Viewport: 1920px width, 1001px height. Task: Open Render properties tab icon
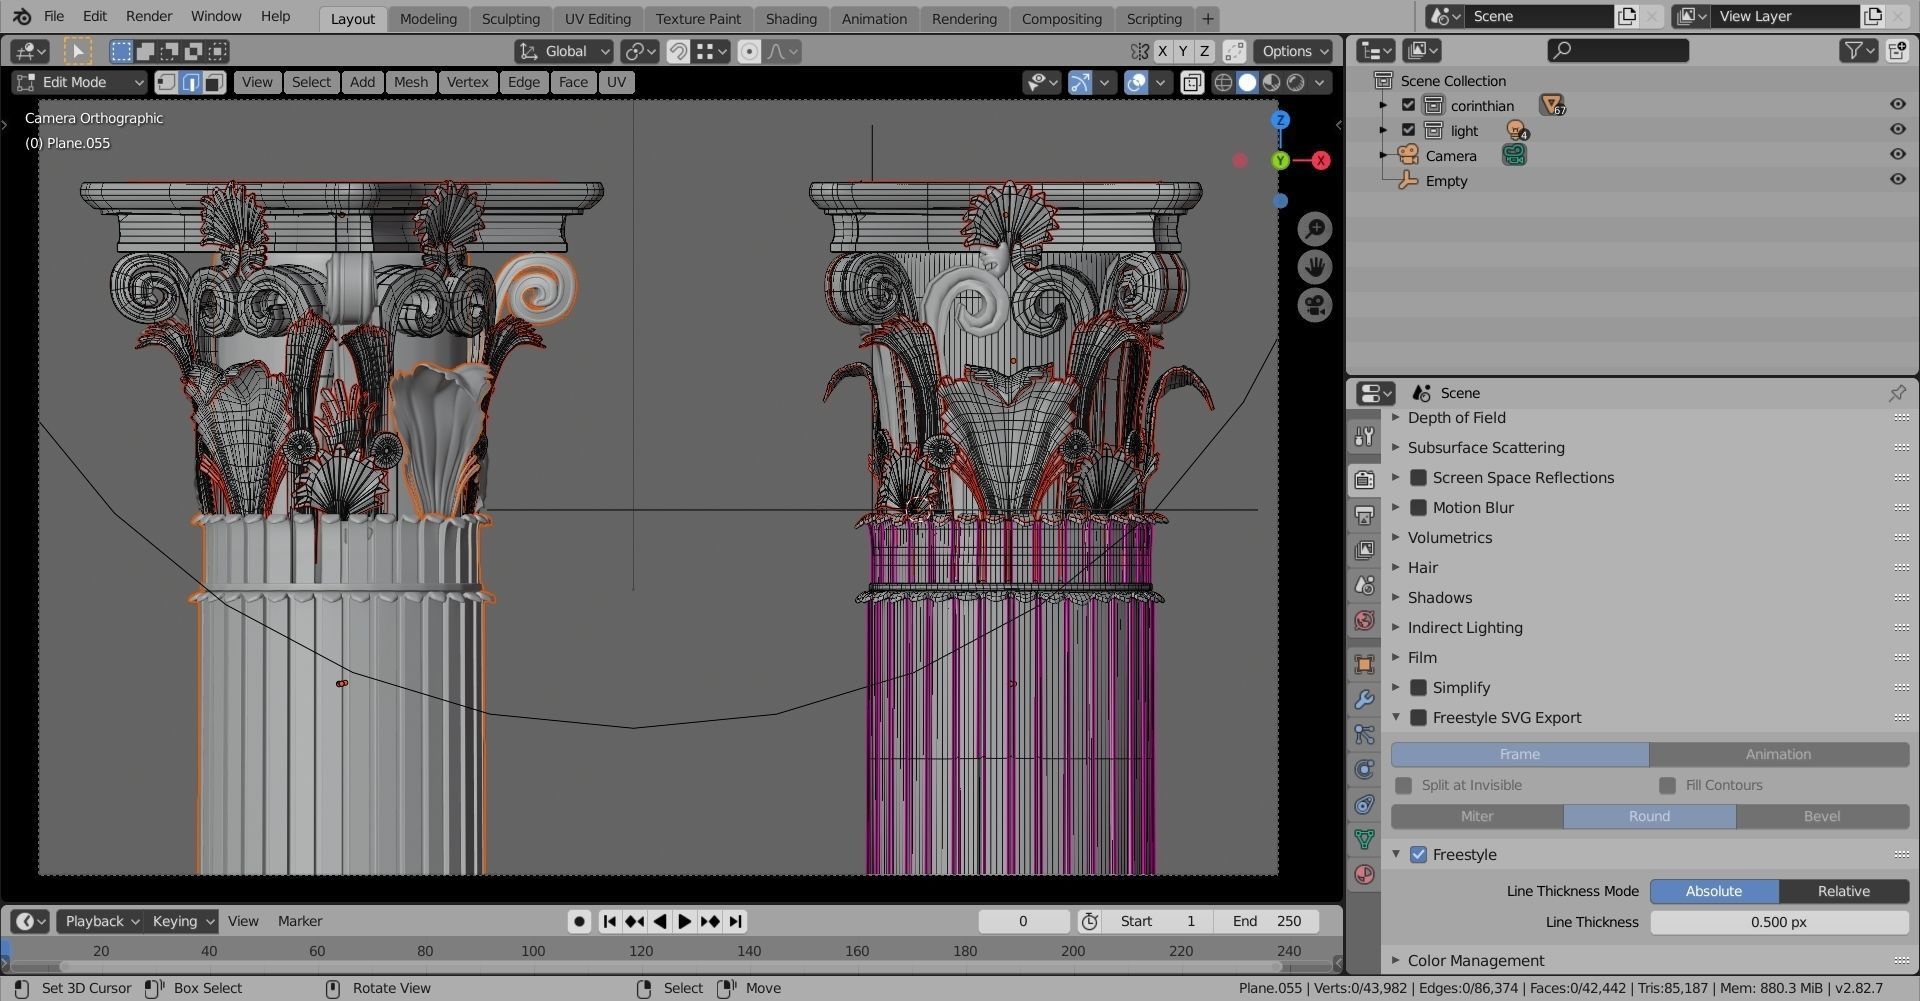[1364, 479]
